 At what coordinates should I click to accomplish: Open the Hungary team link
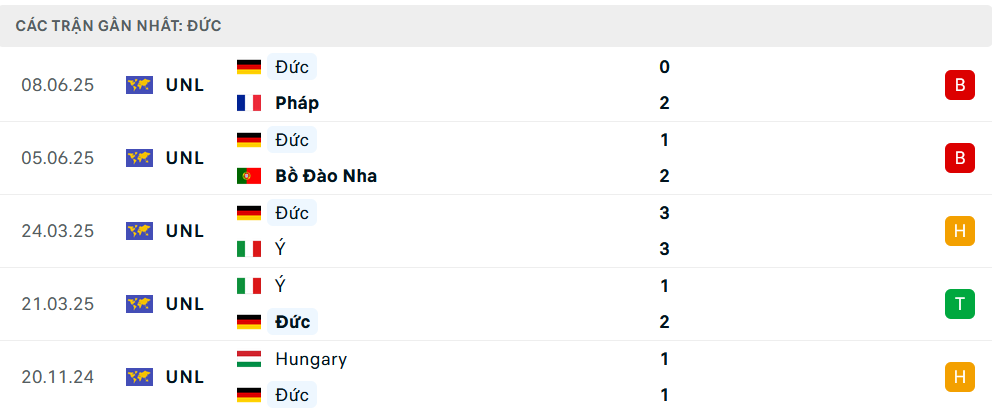click(x=311, y=359)
